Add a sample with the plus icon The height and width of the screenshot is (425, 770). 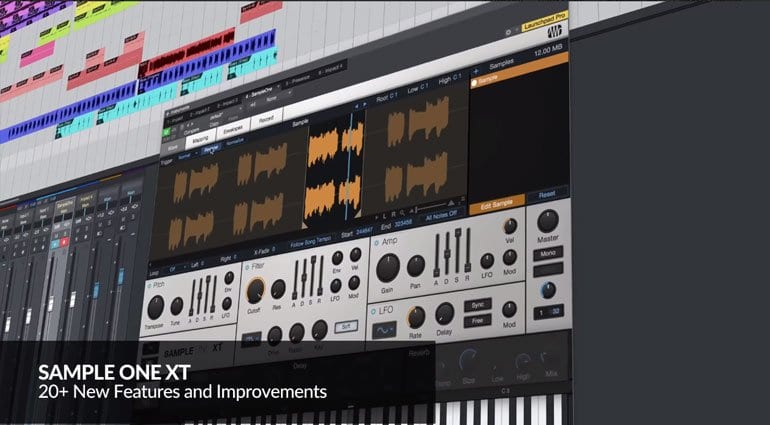pyautogui.click(x=476, y=72)
